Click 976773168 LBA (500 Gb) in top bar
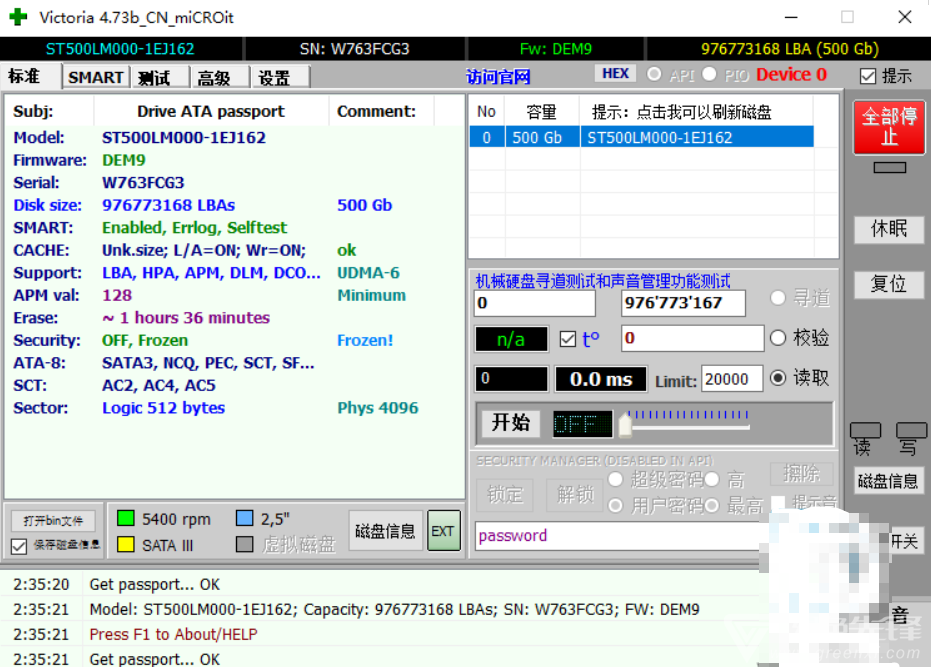This screenshot has width=931, height=667. [x=790, y=49]
